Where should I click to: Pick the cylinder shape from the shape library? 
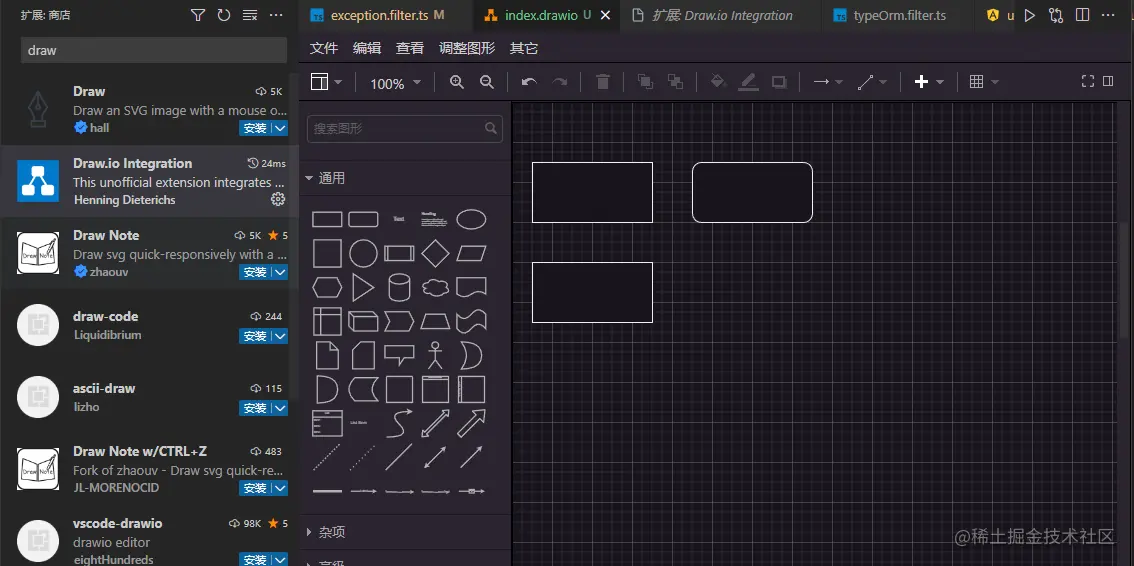tap(399, 288)
